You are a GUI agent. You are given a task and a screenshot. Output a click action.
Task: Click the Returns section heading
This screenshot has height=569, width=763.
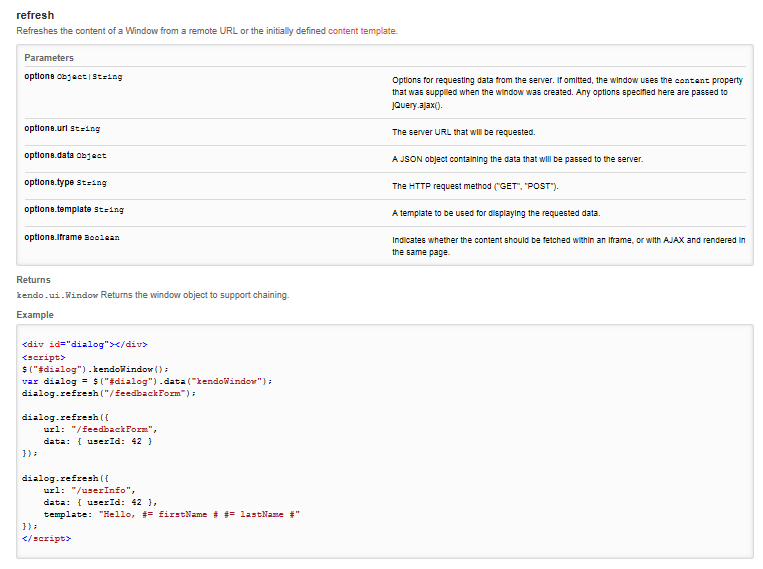click(33, 280)
